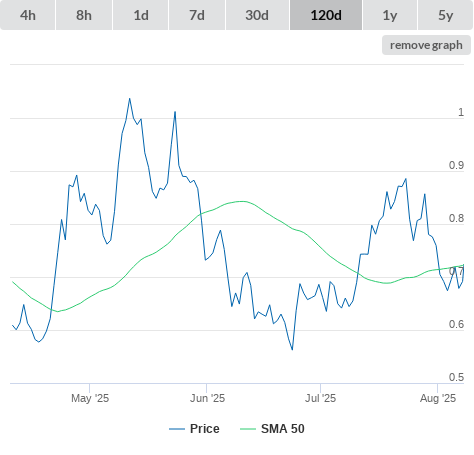Image resolution: width=474 pixels, height=455 pixels.
Task: Open the 5y time range
Action: coord(446,15)
